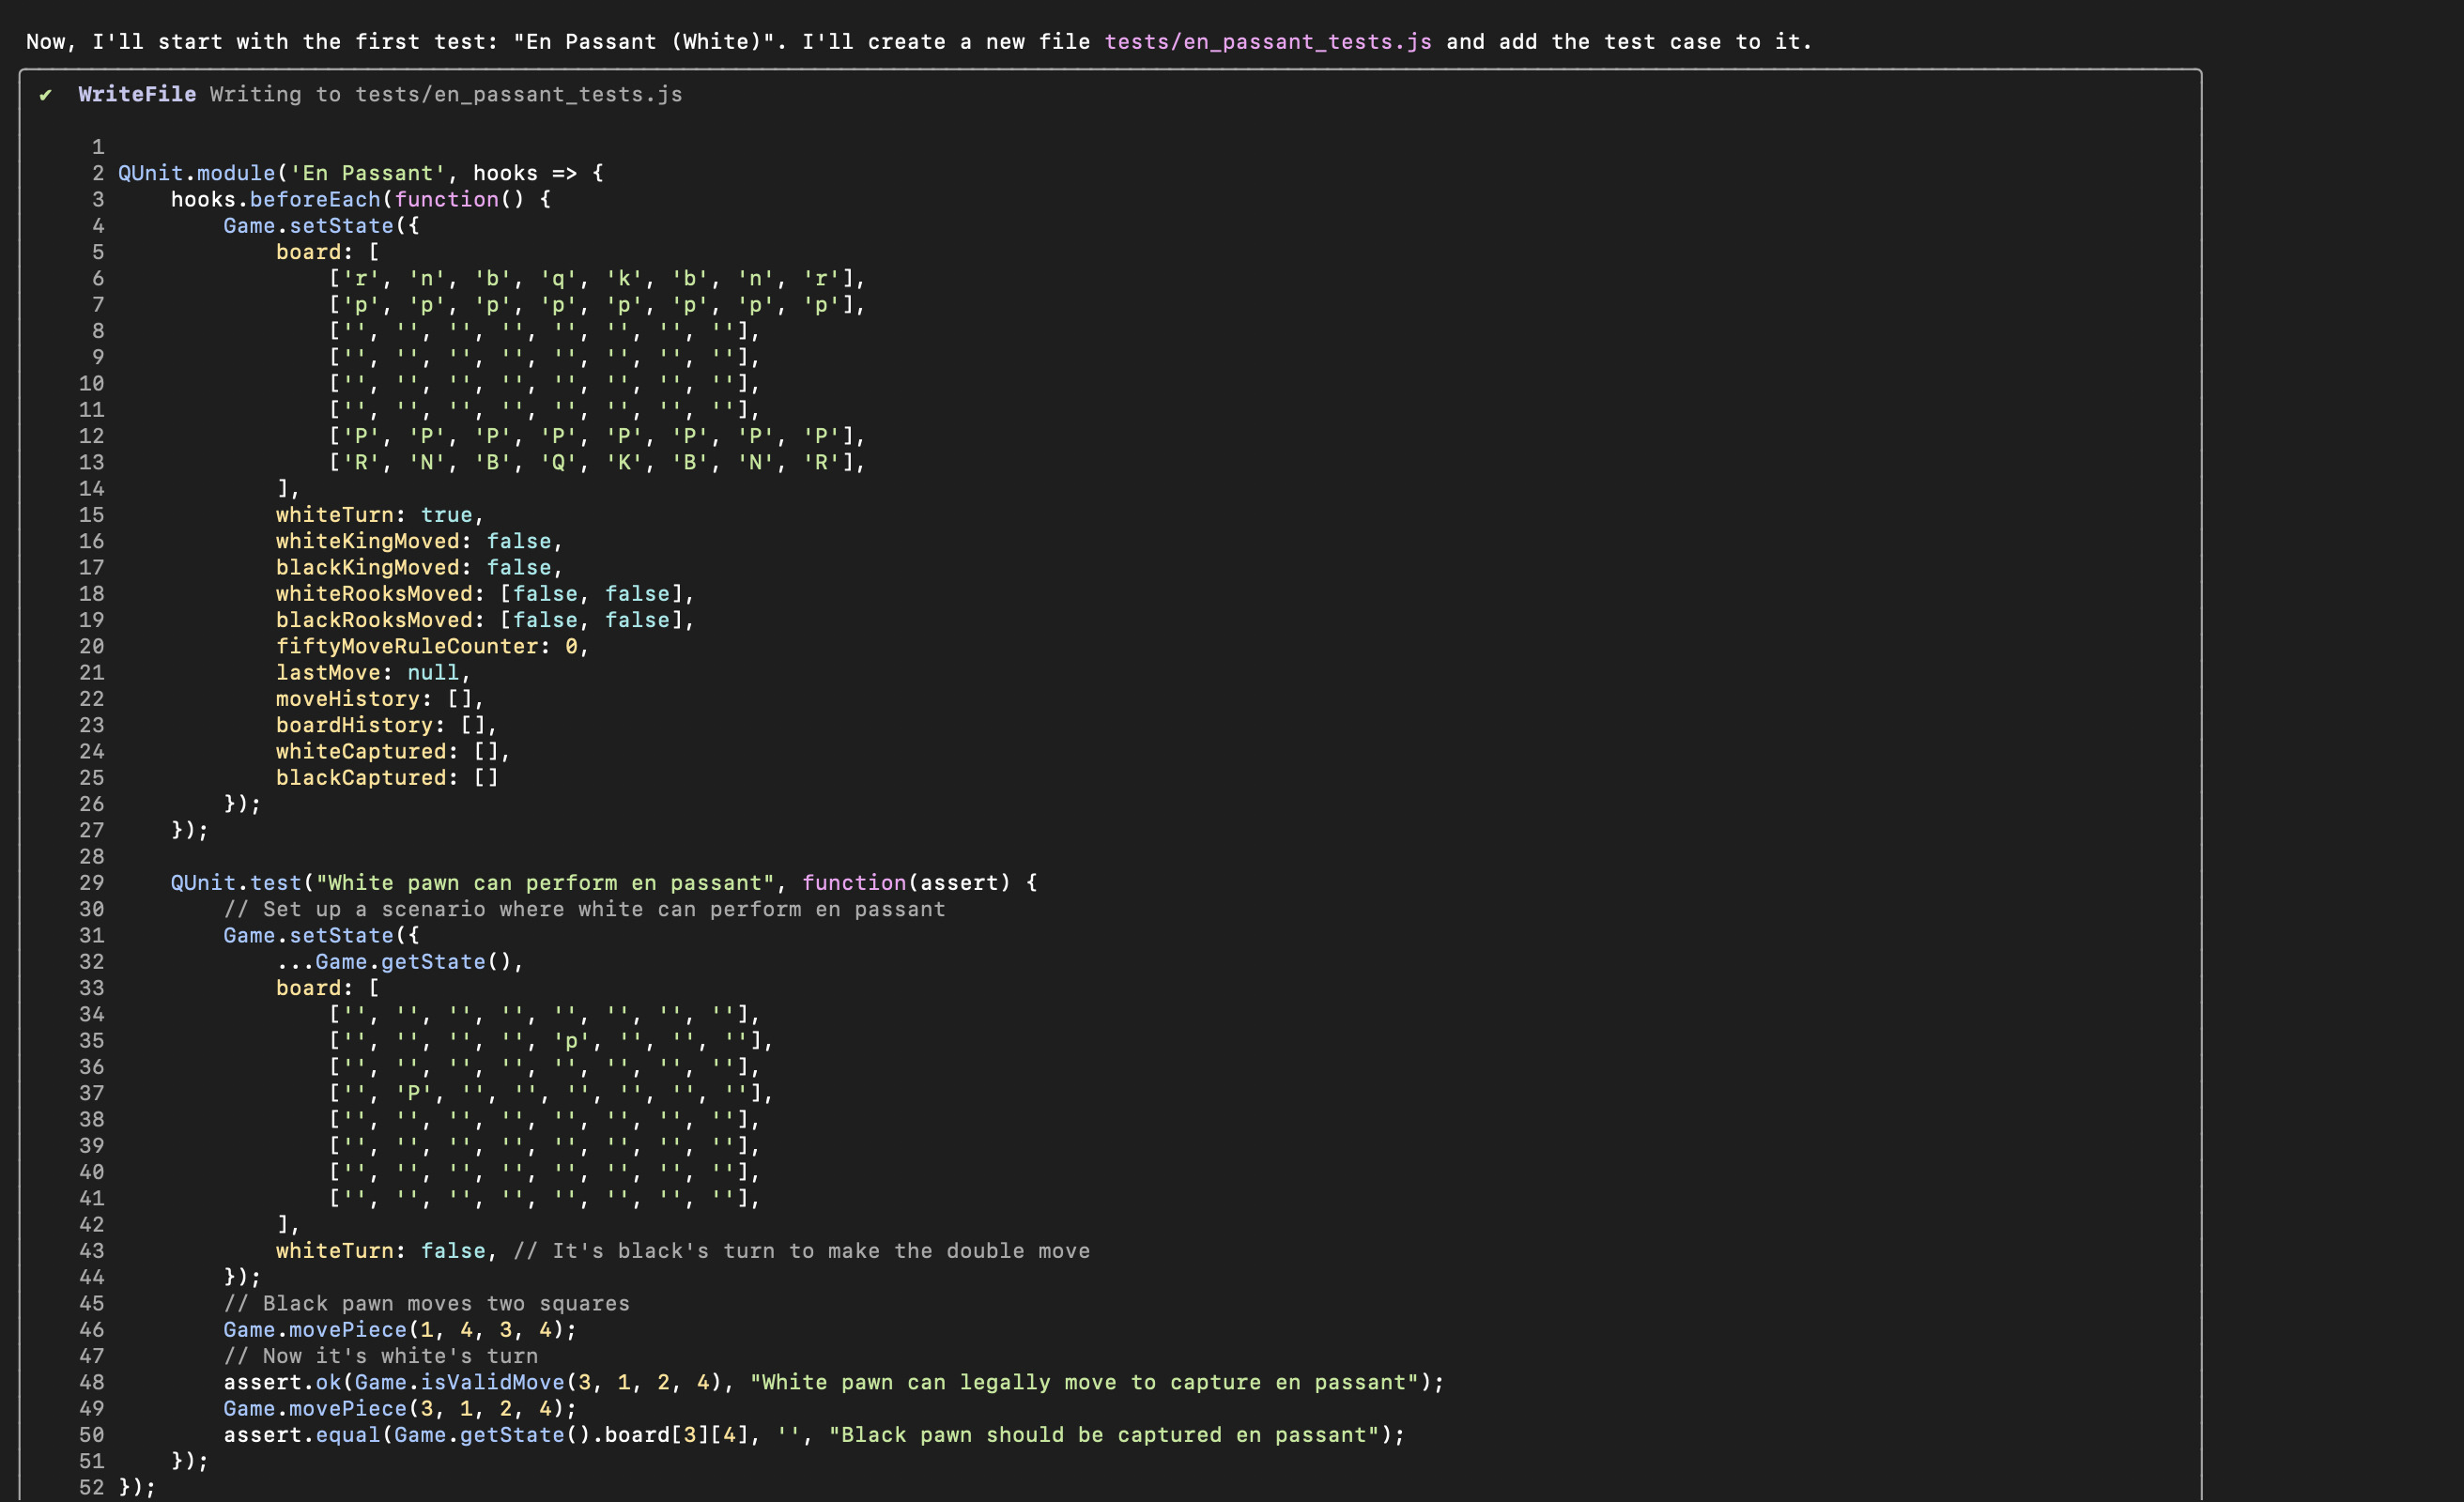The image size is (2464, 1502).
Task: Click the 'whiteRooksMoved: [false, false],' line
Action: click(x=485, y=594)
